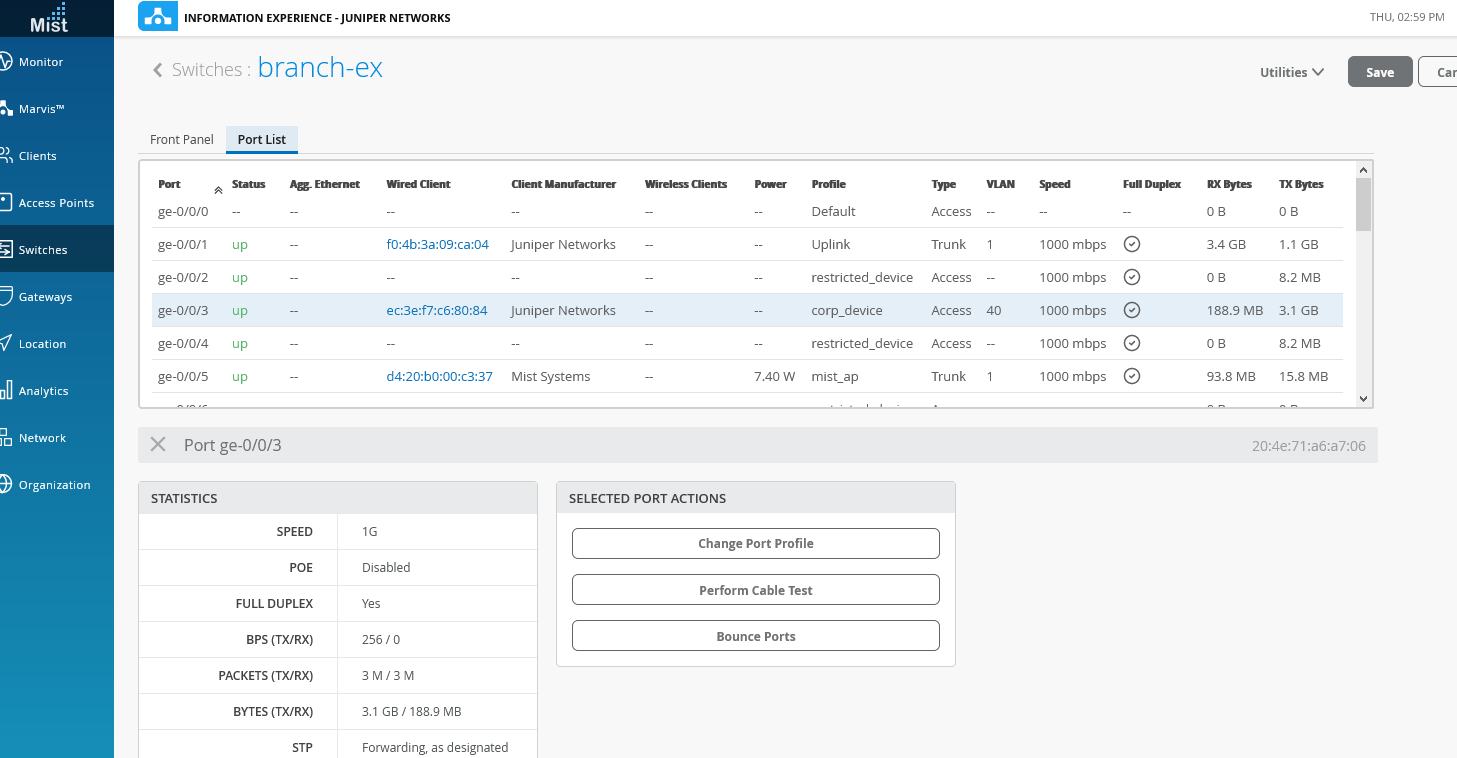Open Access Points via sidebar icon
Viewport: 1457px width, 758px height.
(x=6, y=203)
